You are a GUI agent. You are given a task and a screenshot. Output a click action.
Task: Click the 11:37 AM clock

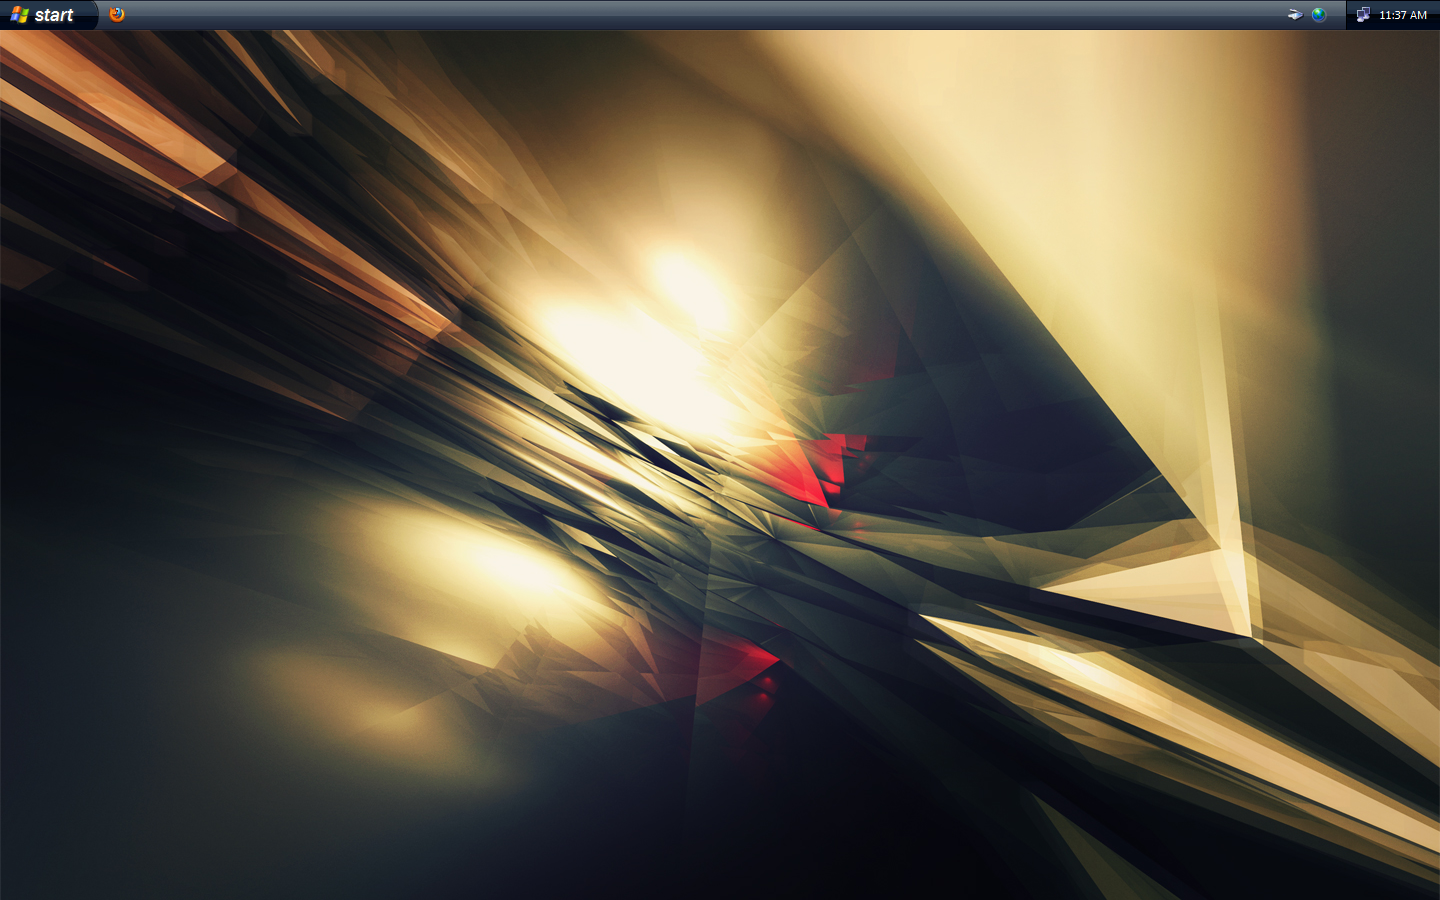(x=1403, y=15)
